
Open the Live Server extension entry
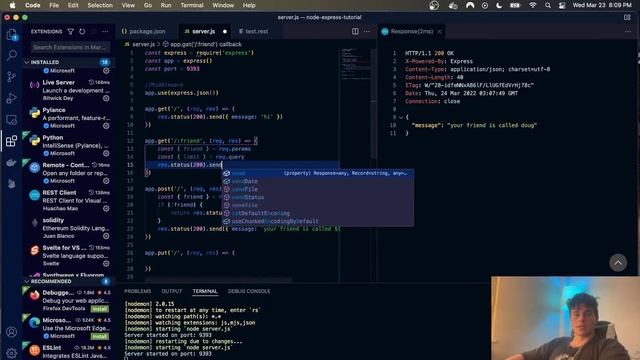(69, 90)
